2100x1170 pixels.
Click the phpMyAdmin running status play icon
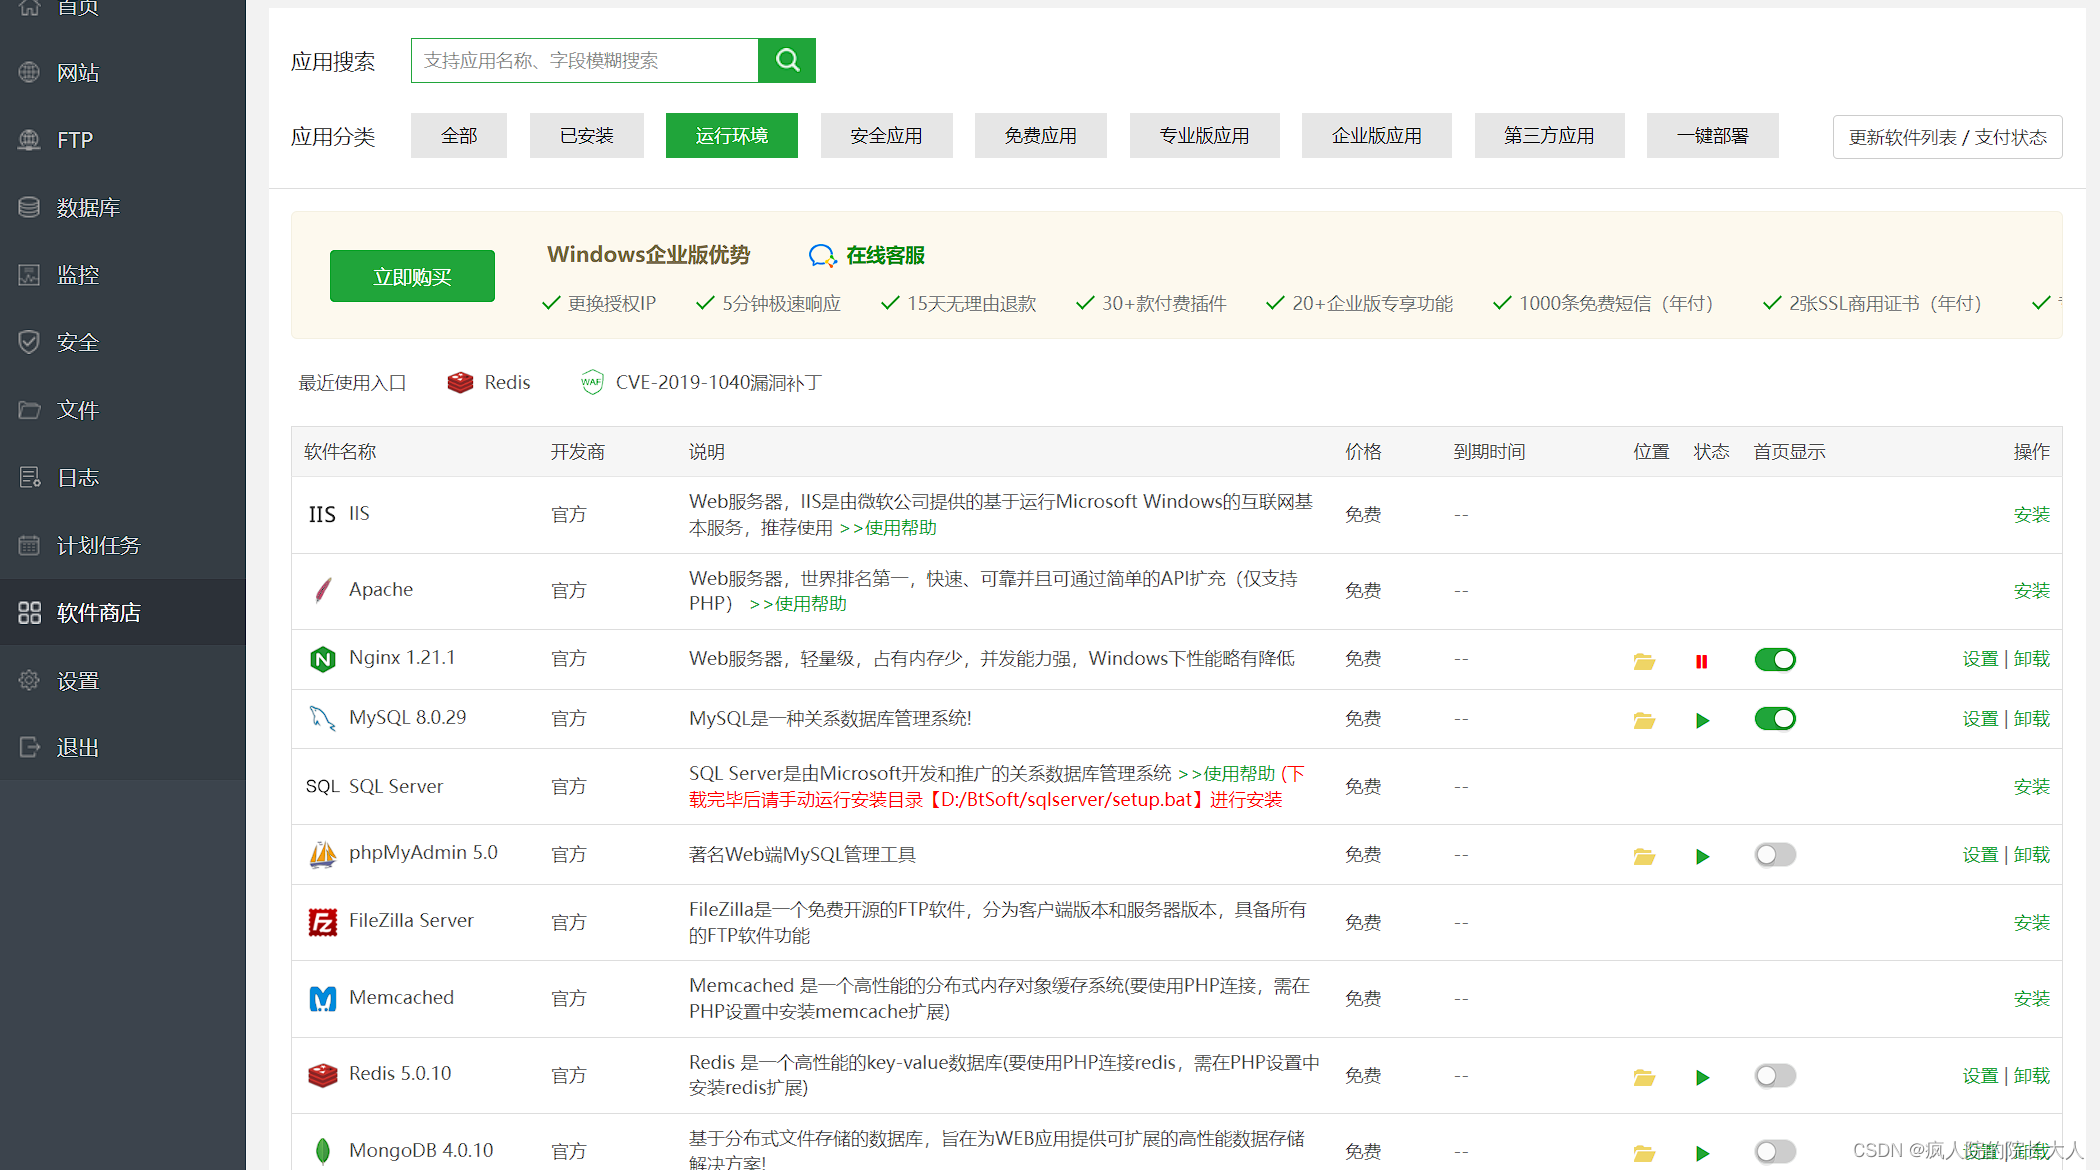coord(1702,856)
